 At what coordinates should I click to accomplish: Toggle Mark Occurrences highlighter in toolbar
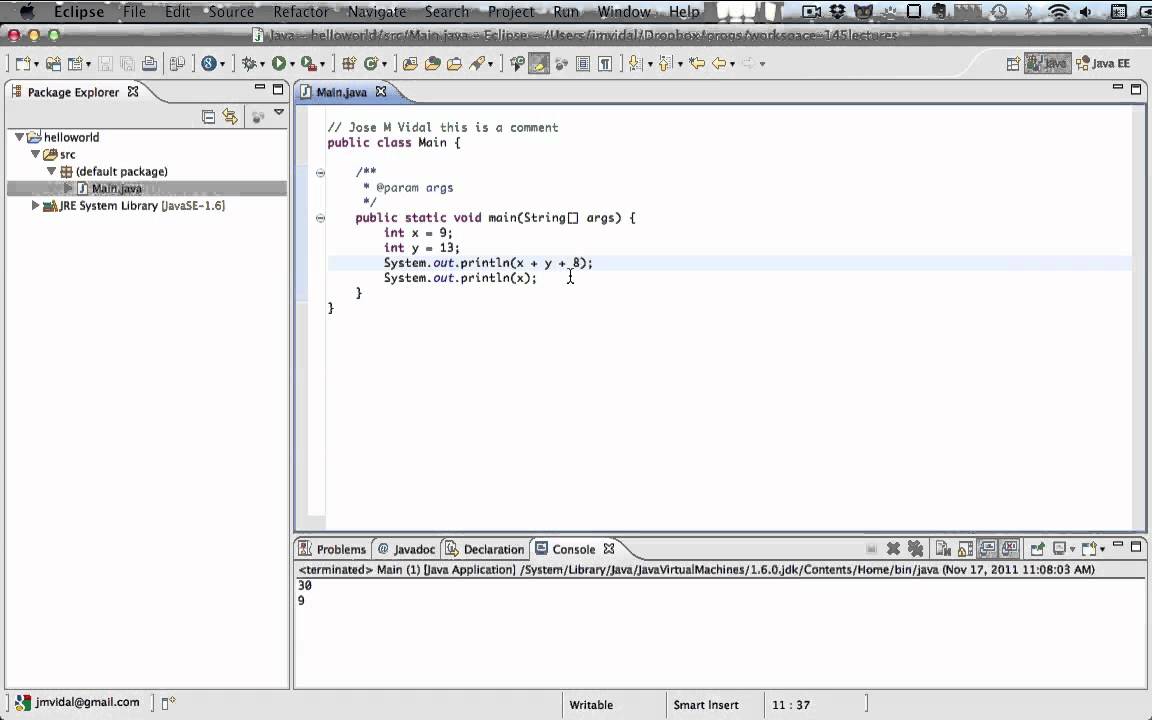click(539, 63)
